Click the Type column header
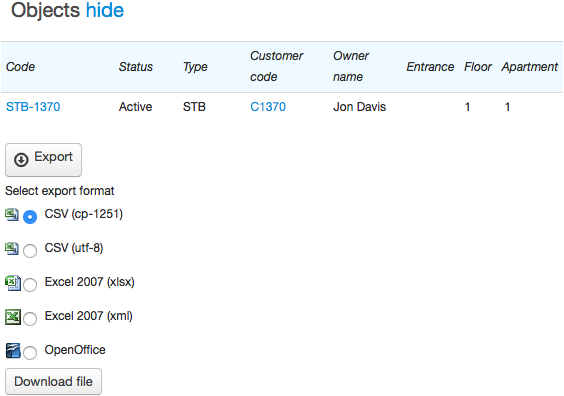This screenshot has height=396, width=564. pos(195,67)
